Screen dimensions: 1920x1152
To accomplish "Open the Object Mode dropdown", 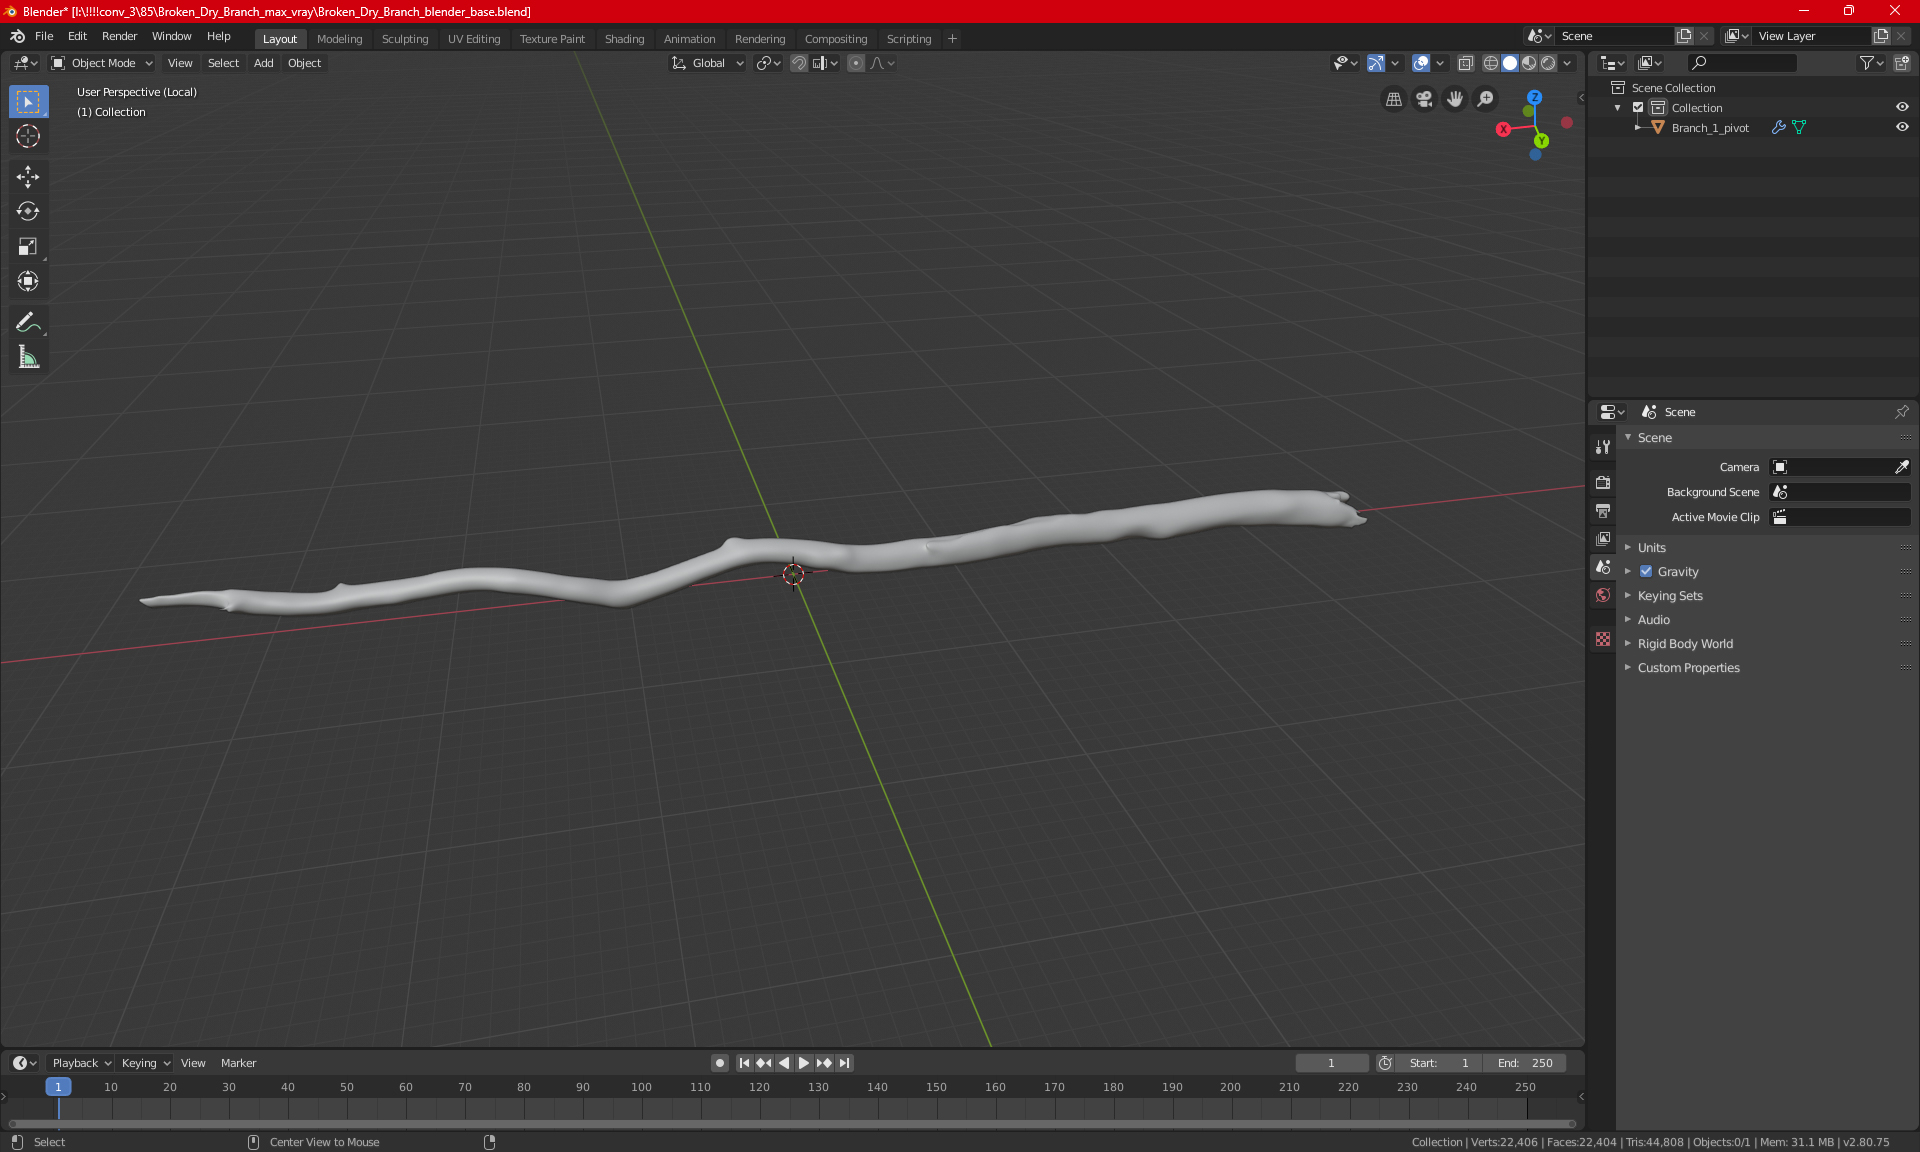I will 102,63.
